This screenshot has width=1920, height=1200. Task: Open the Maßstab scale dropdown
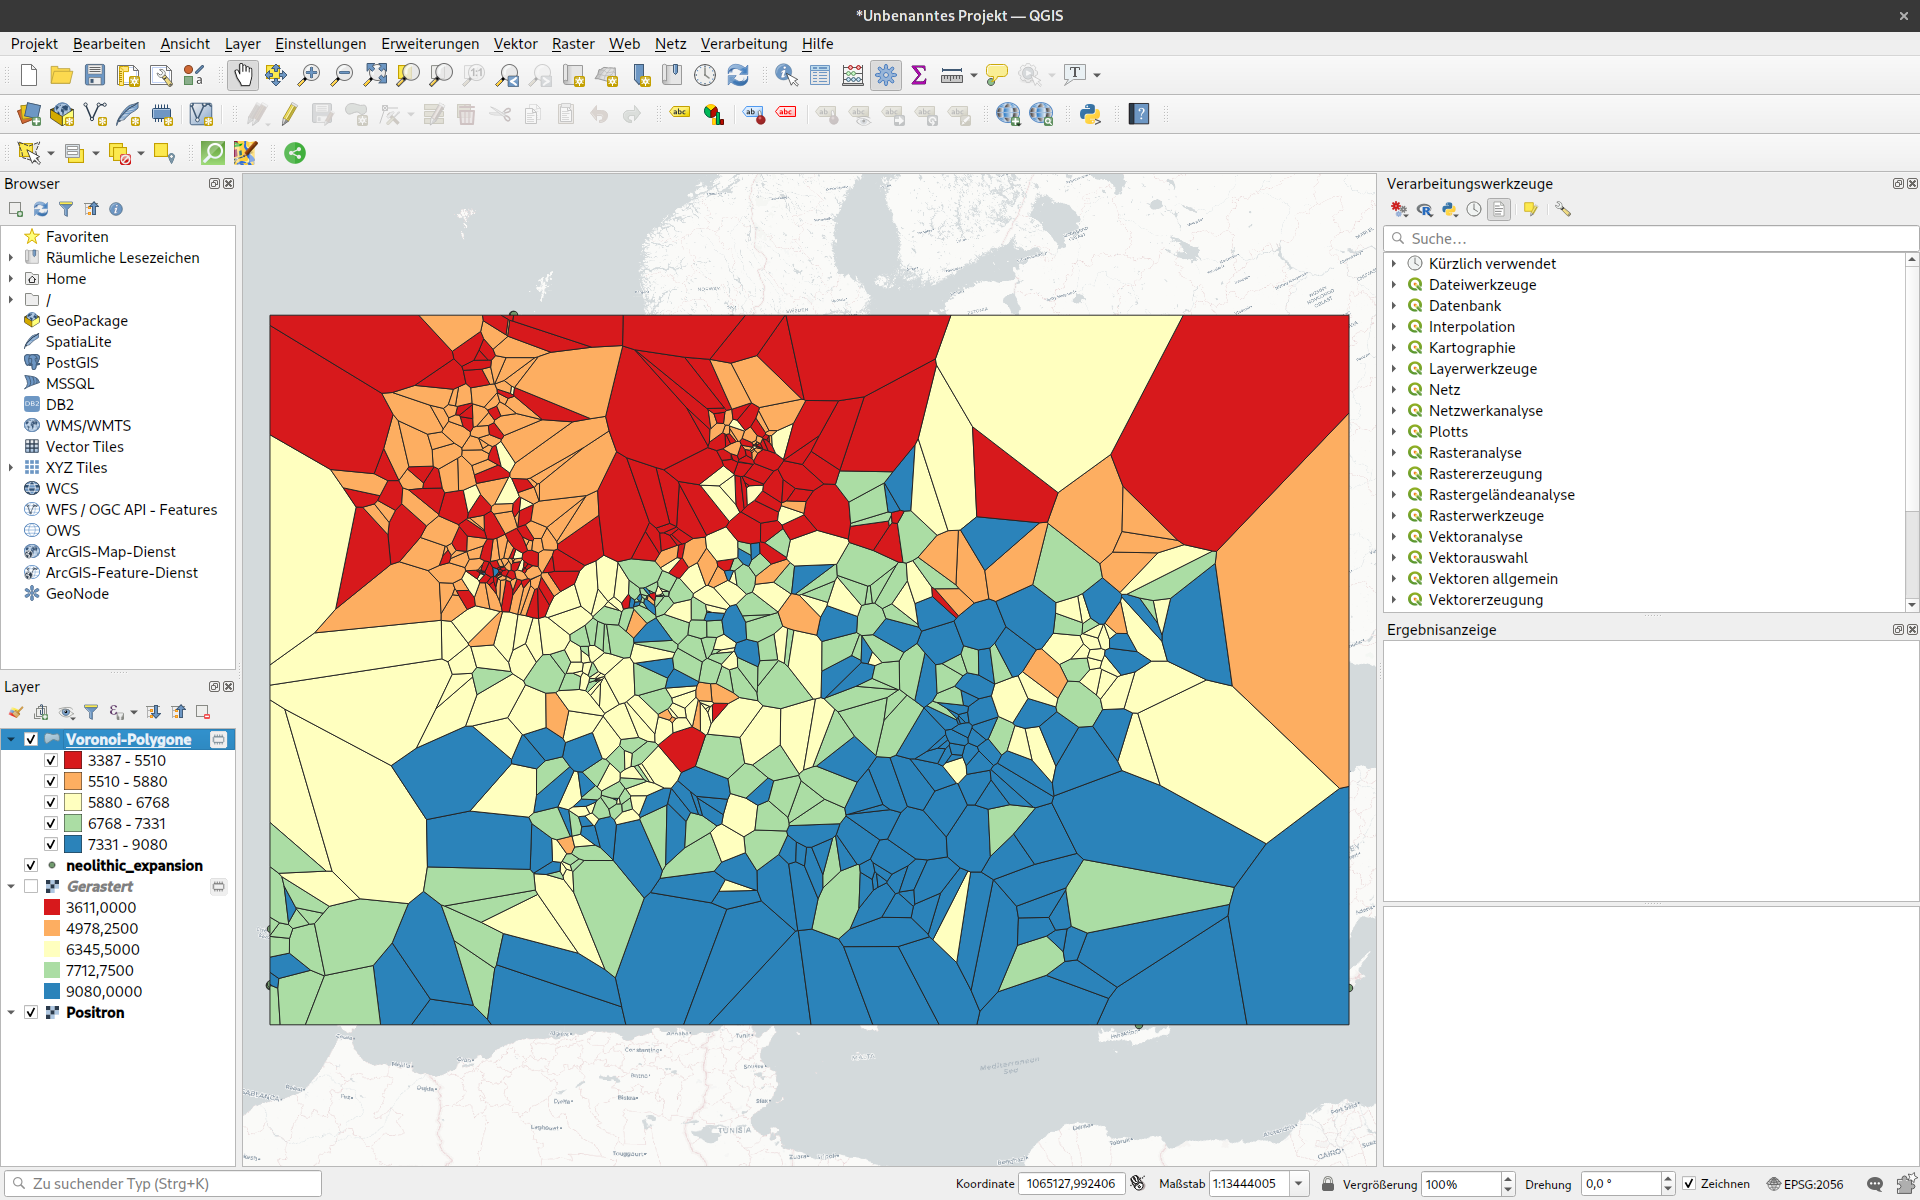pyautogui.click(x=1298, y=1183)
